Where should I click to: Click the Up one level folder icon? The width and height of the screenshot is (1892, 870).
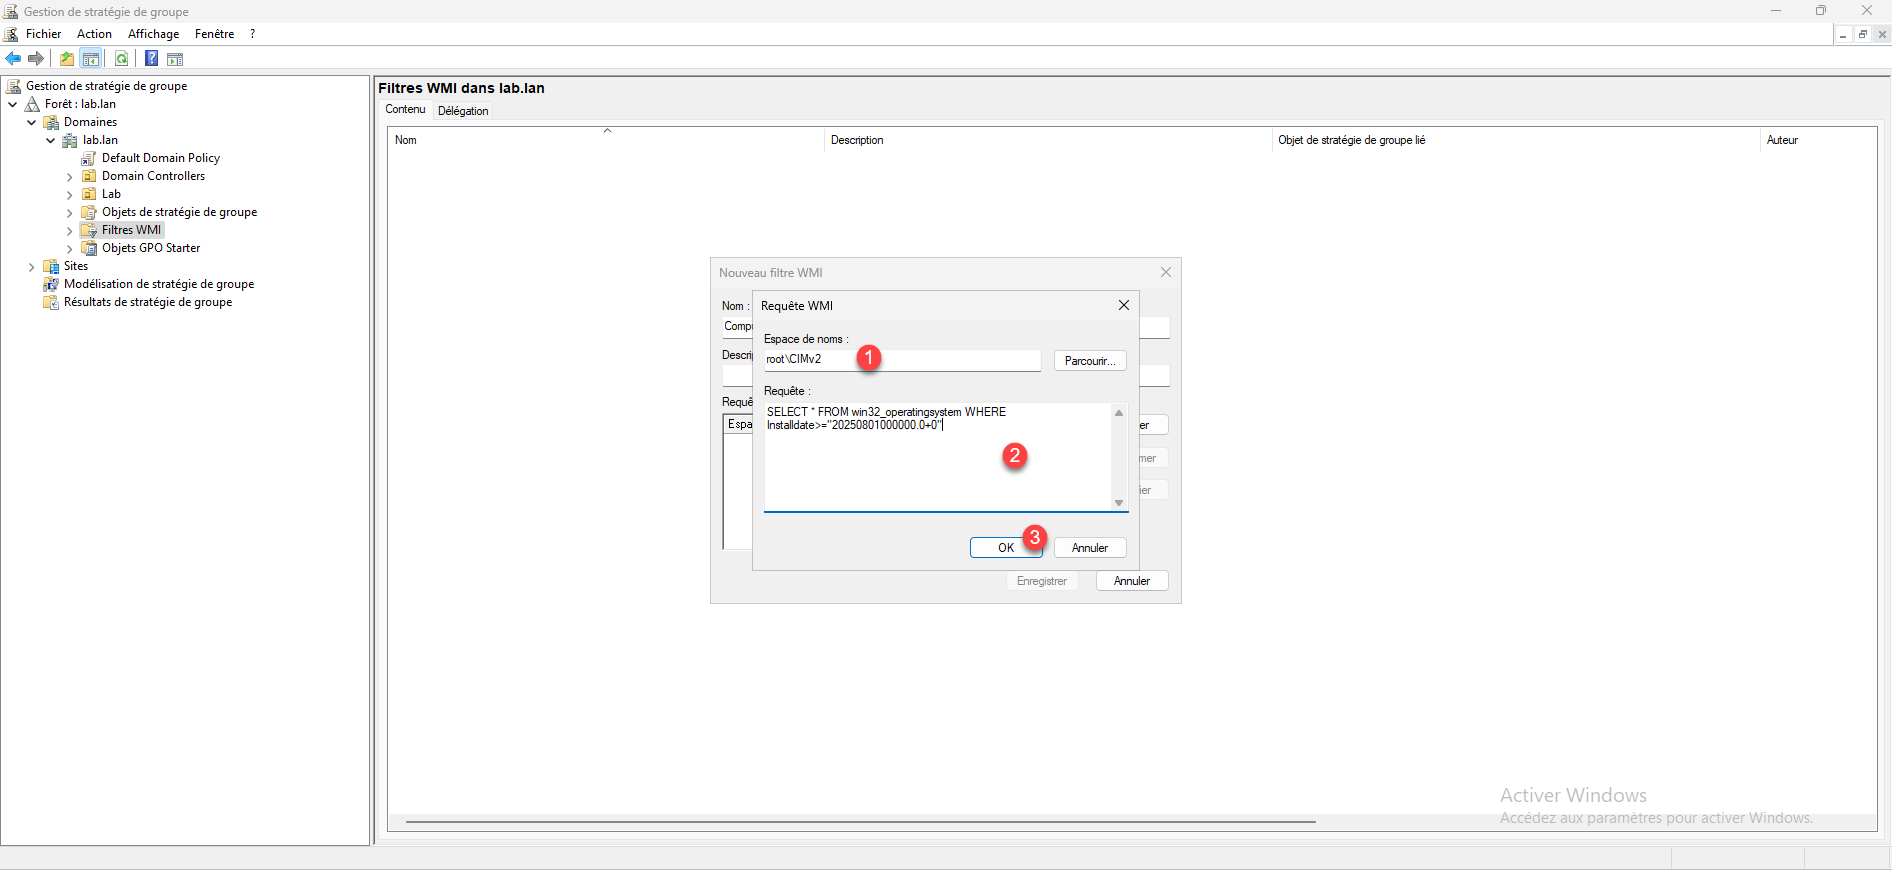tap(67, 59)
